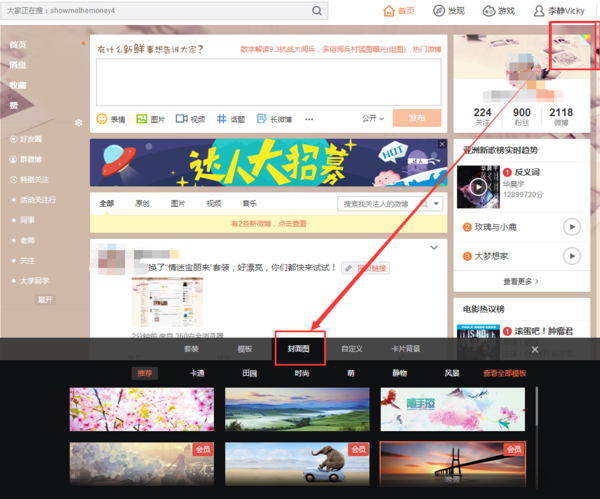Close the skin selection panel
600x499 pixels.
[535, 349]
